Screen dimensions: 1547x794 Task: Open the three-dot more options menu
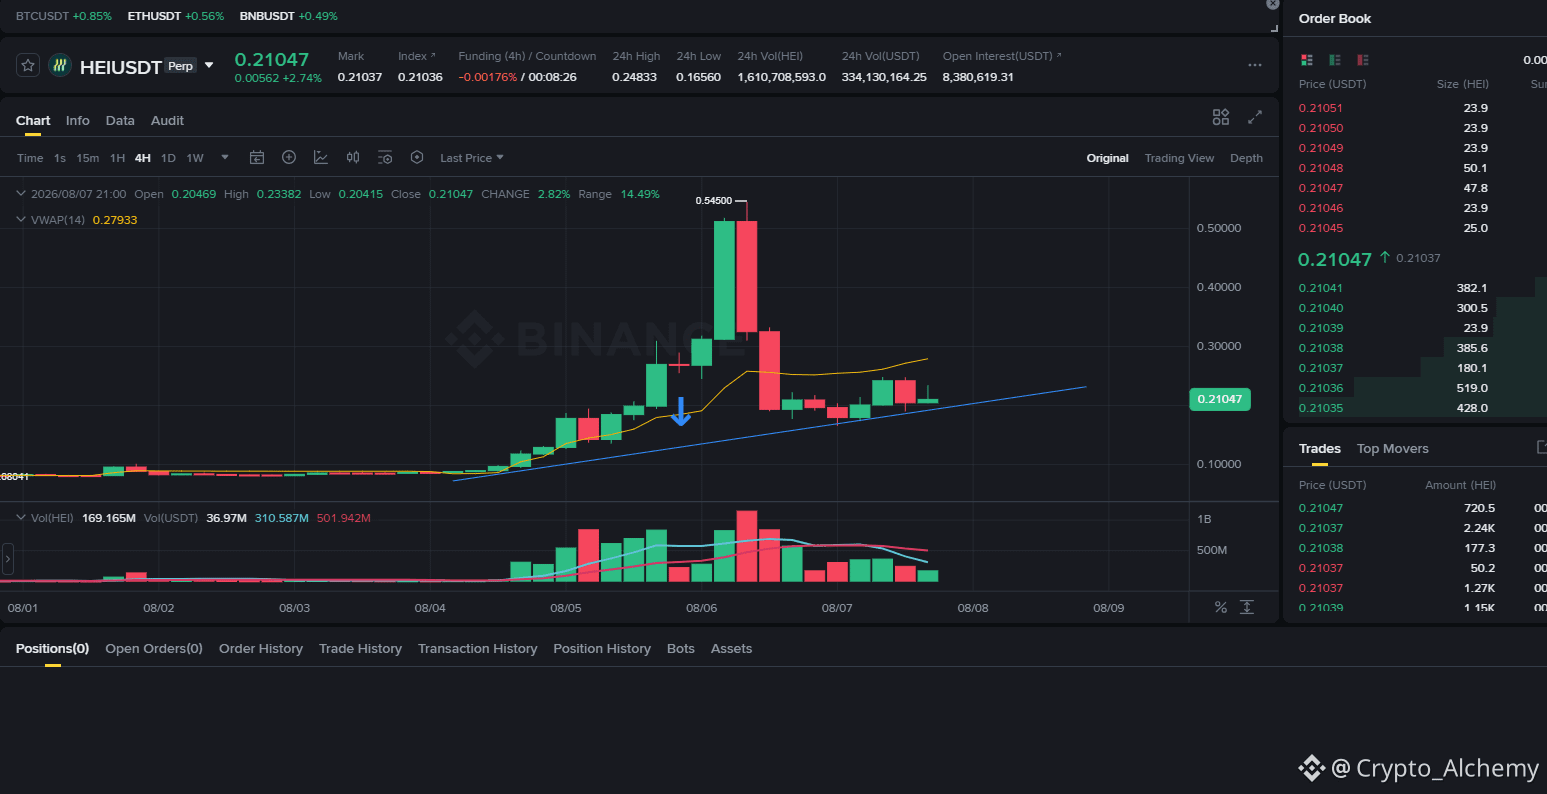[x=1255, y=65]
